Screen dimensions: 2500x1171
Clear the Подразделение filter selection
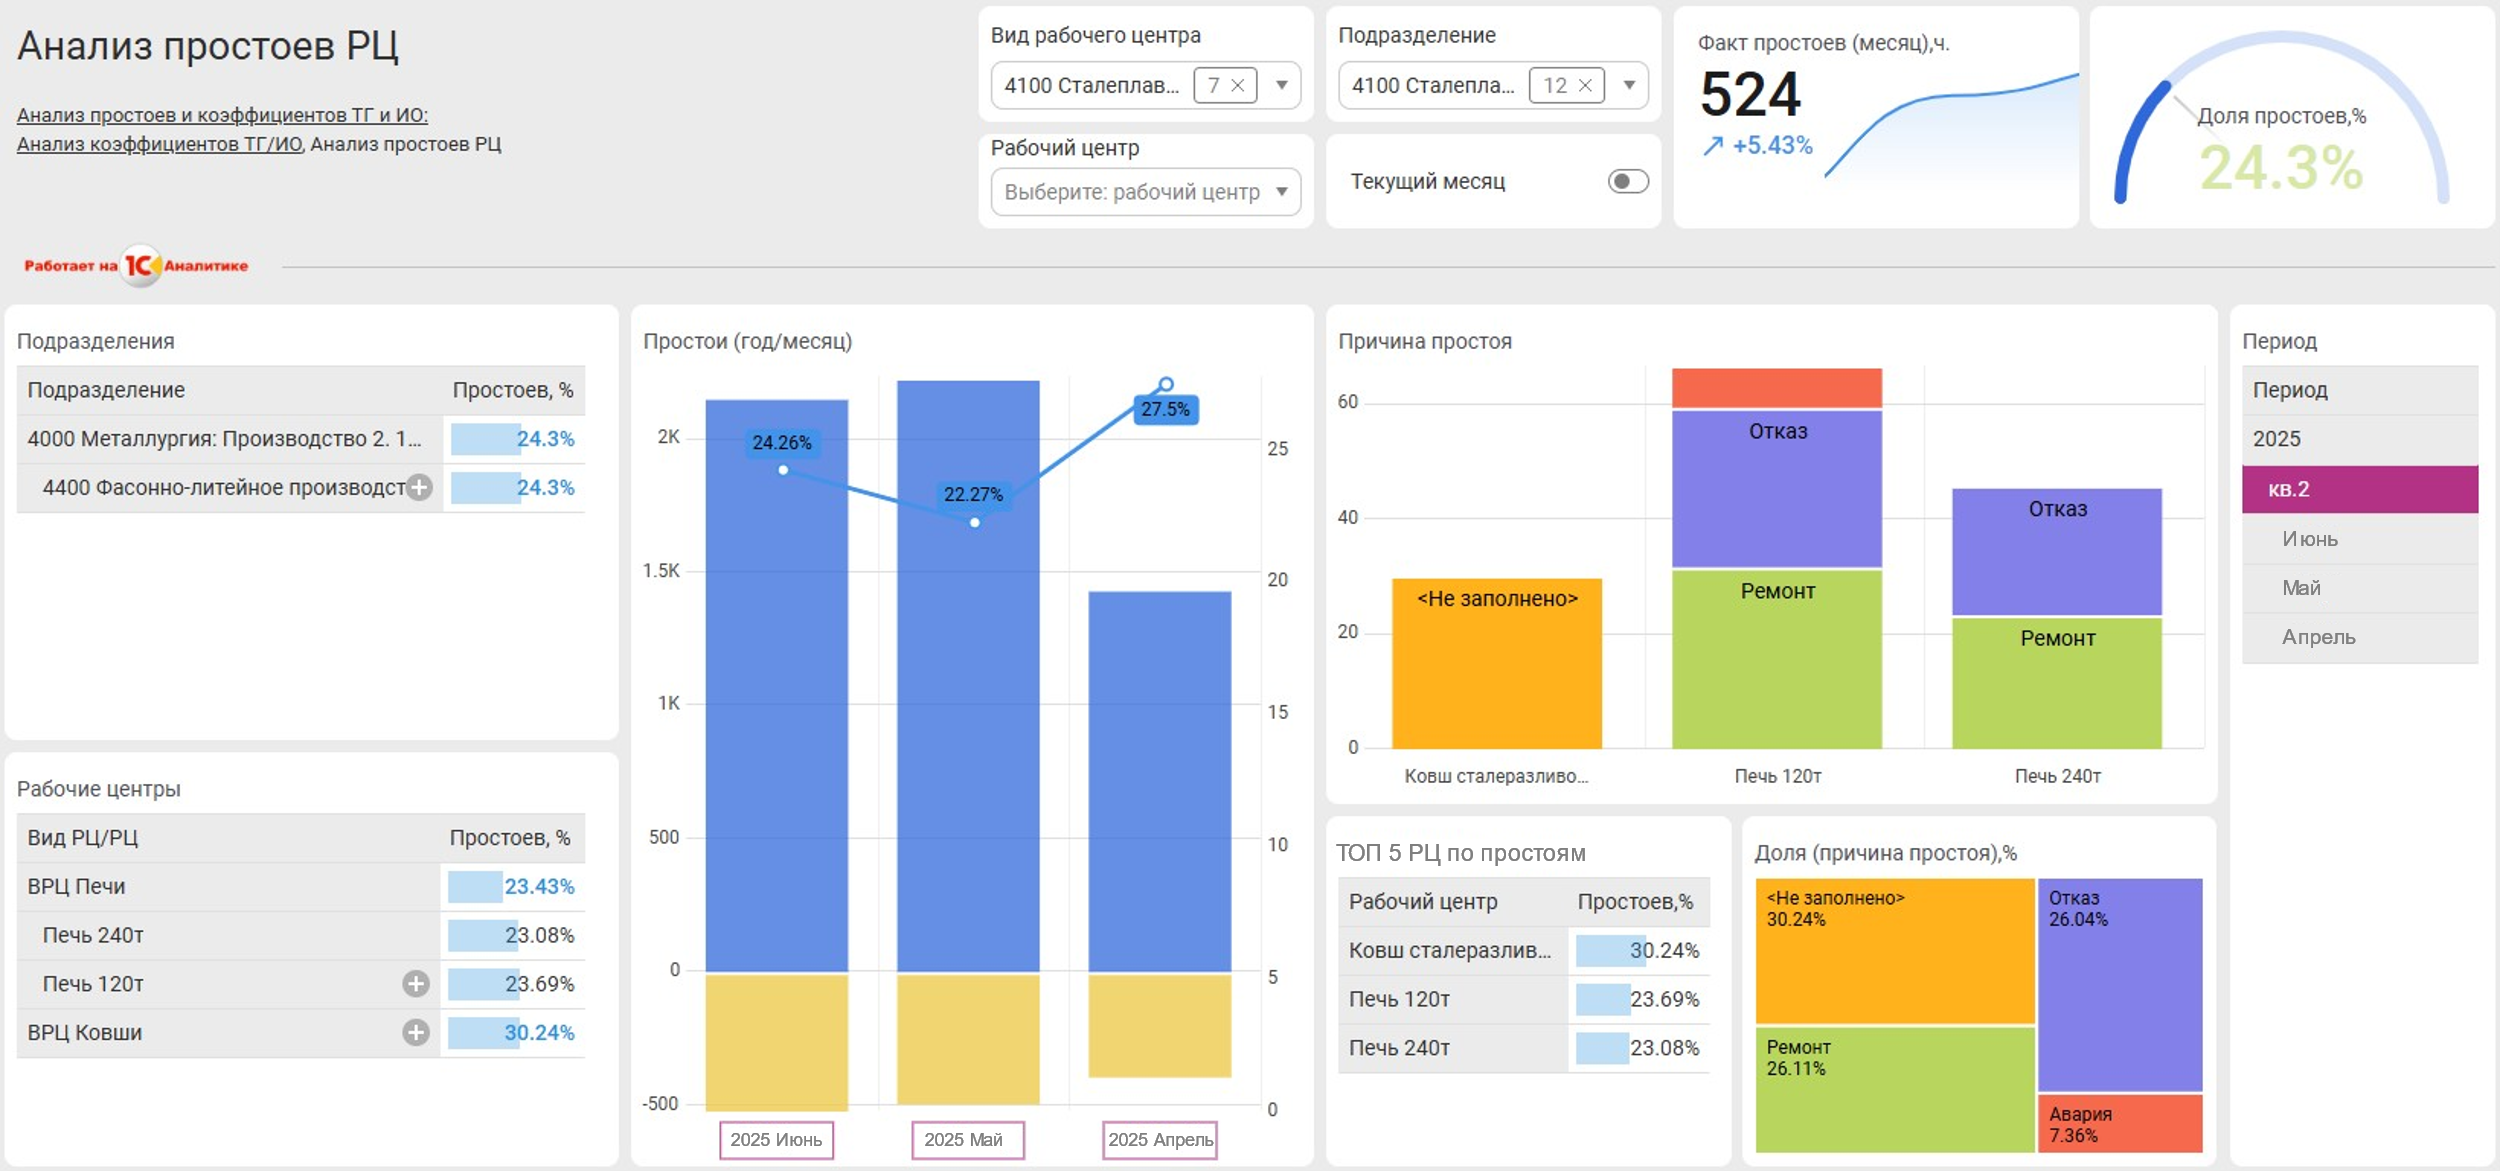pos(1585,86)
